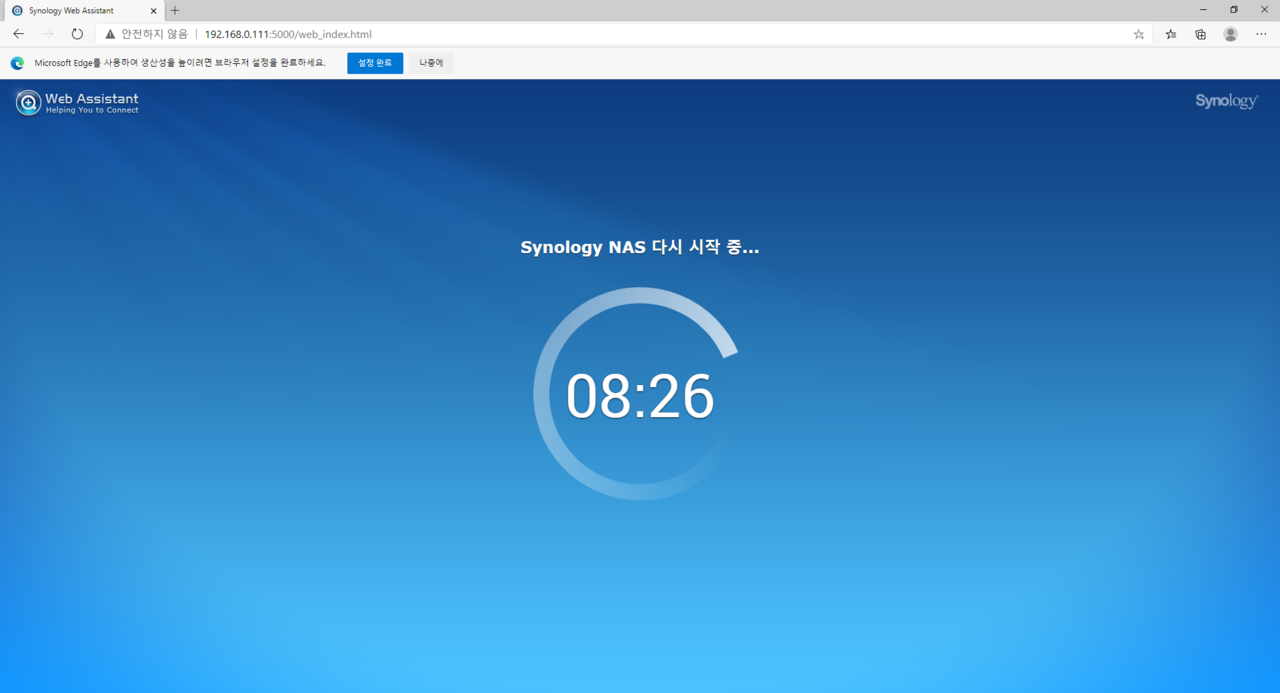The image size is (1280, 693).
Task: Reload the page with the refresh icon
Action: [77, 34]
